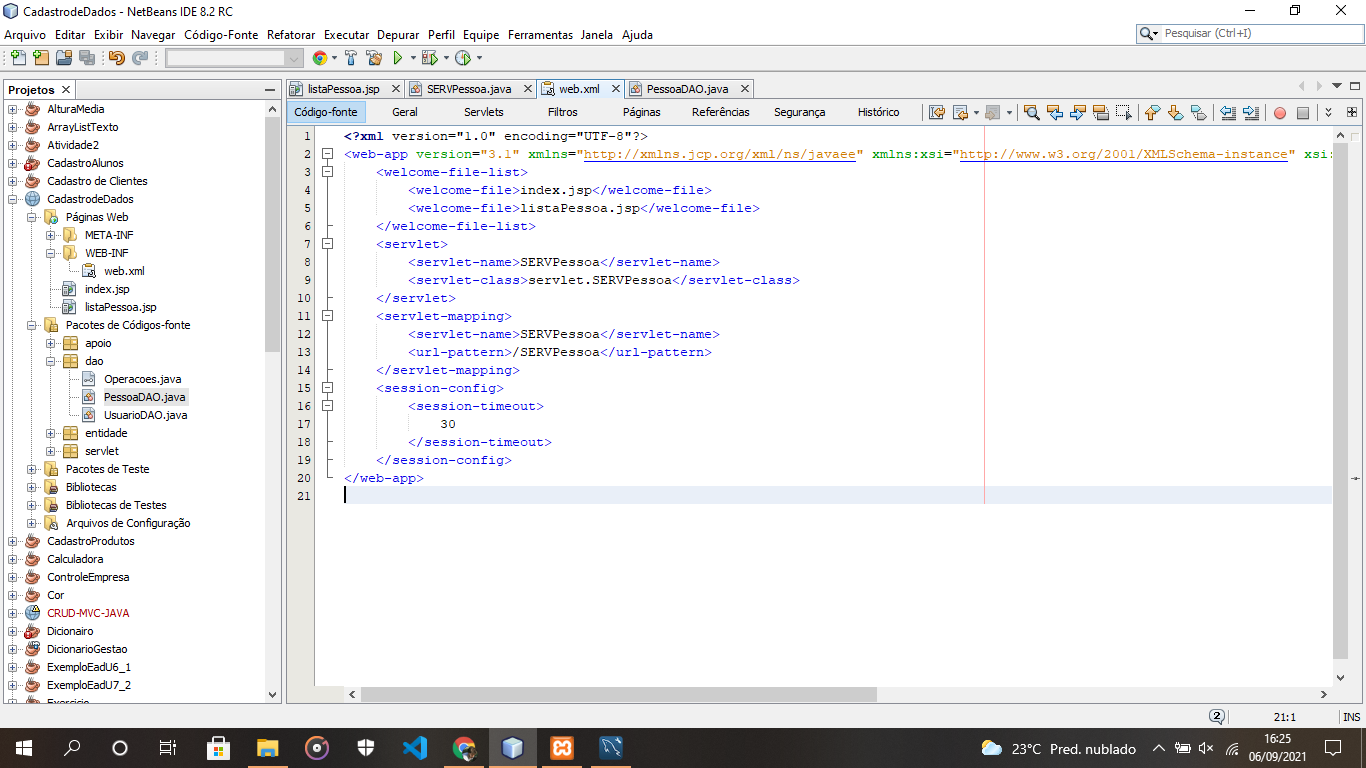Expand the CadastroProdutos project node
The height and width of the screenshot is (768, 1366).
point(13,541)
